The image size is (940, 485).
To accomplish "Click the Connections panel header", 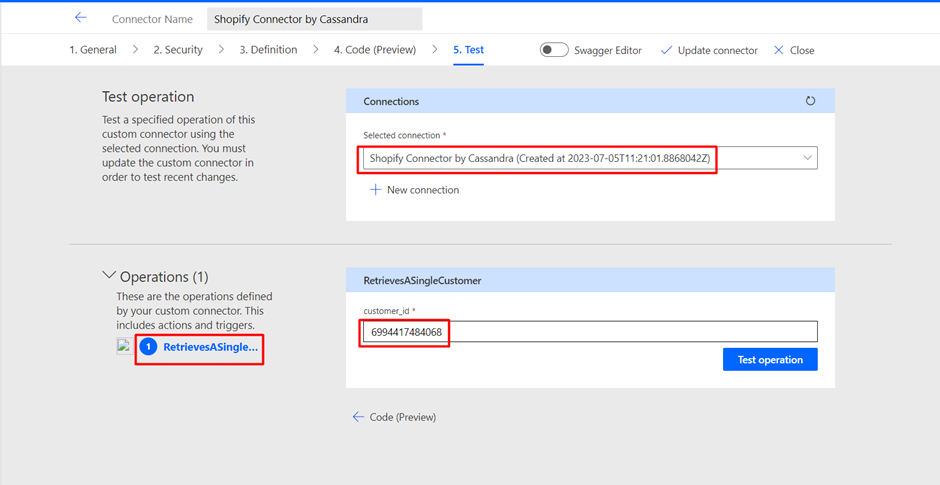I will [x=590, y=101].
